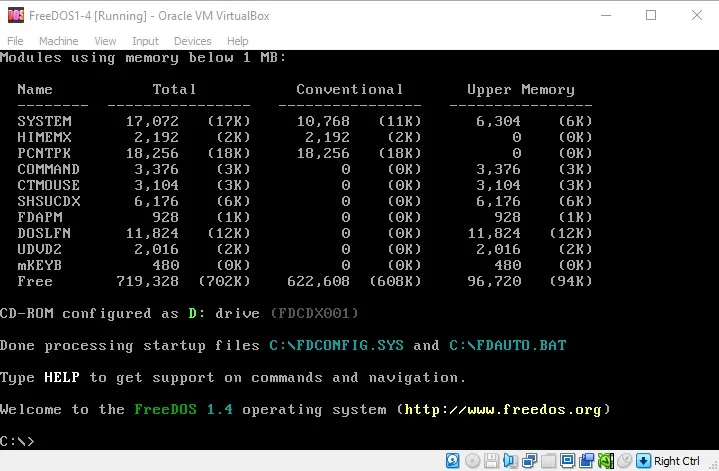
Task: Click the CTMOUSE module name
Action: (49, 185)
